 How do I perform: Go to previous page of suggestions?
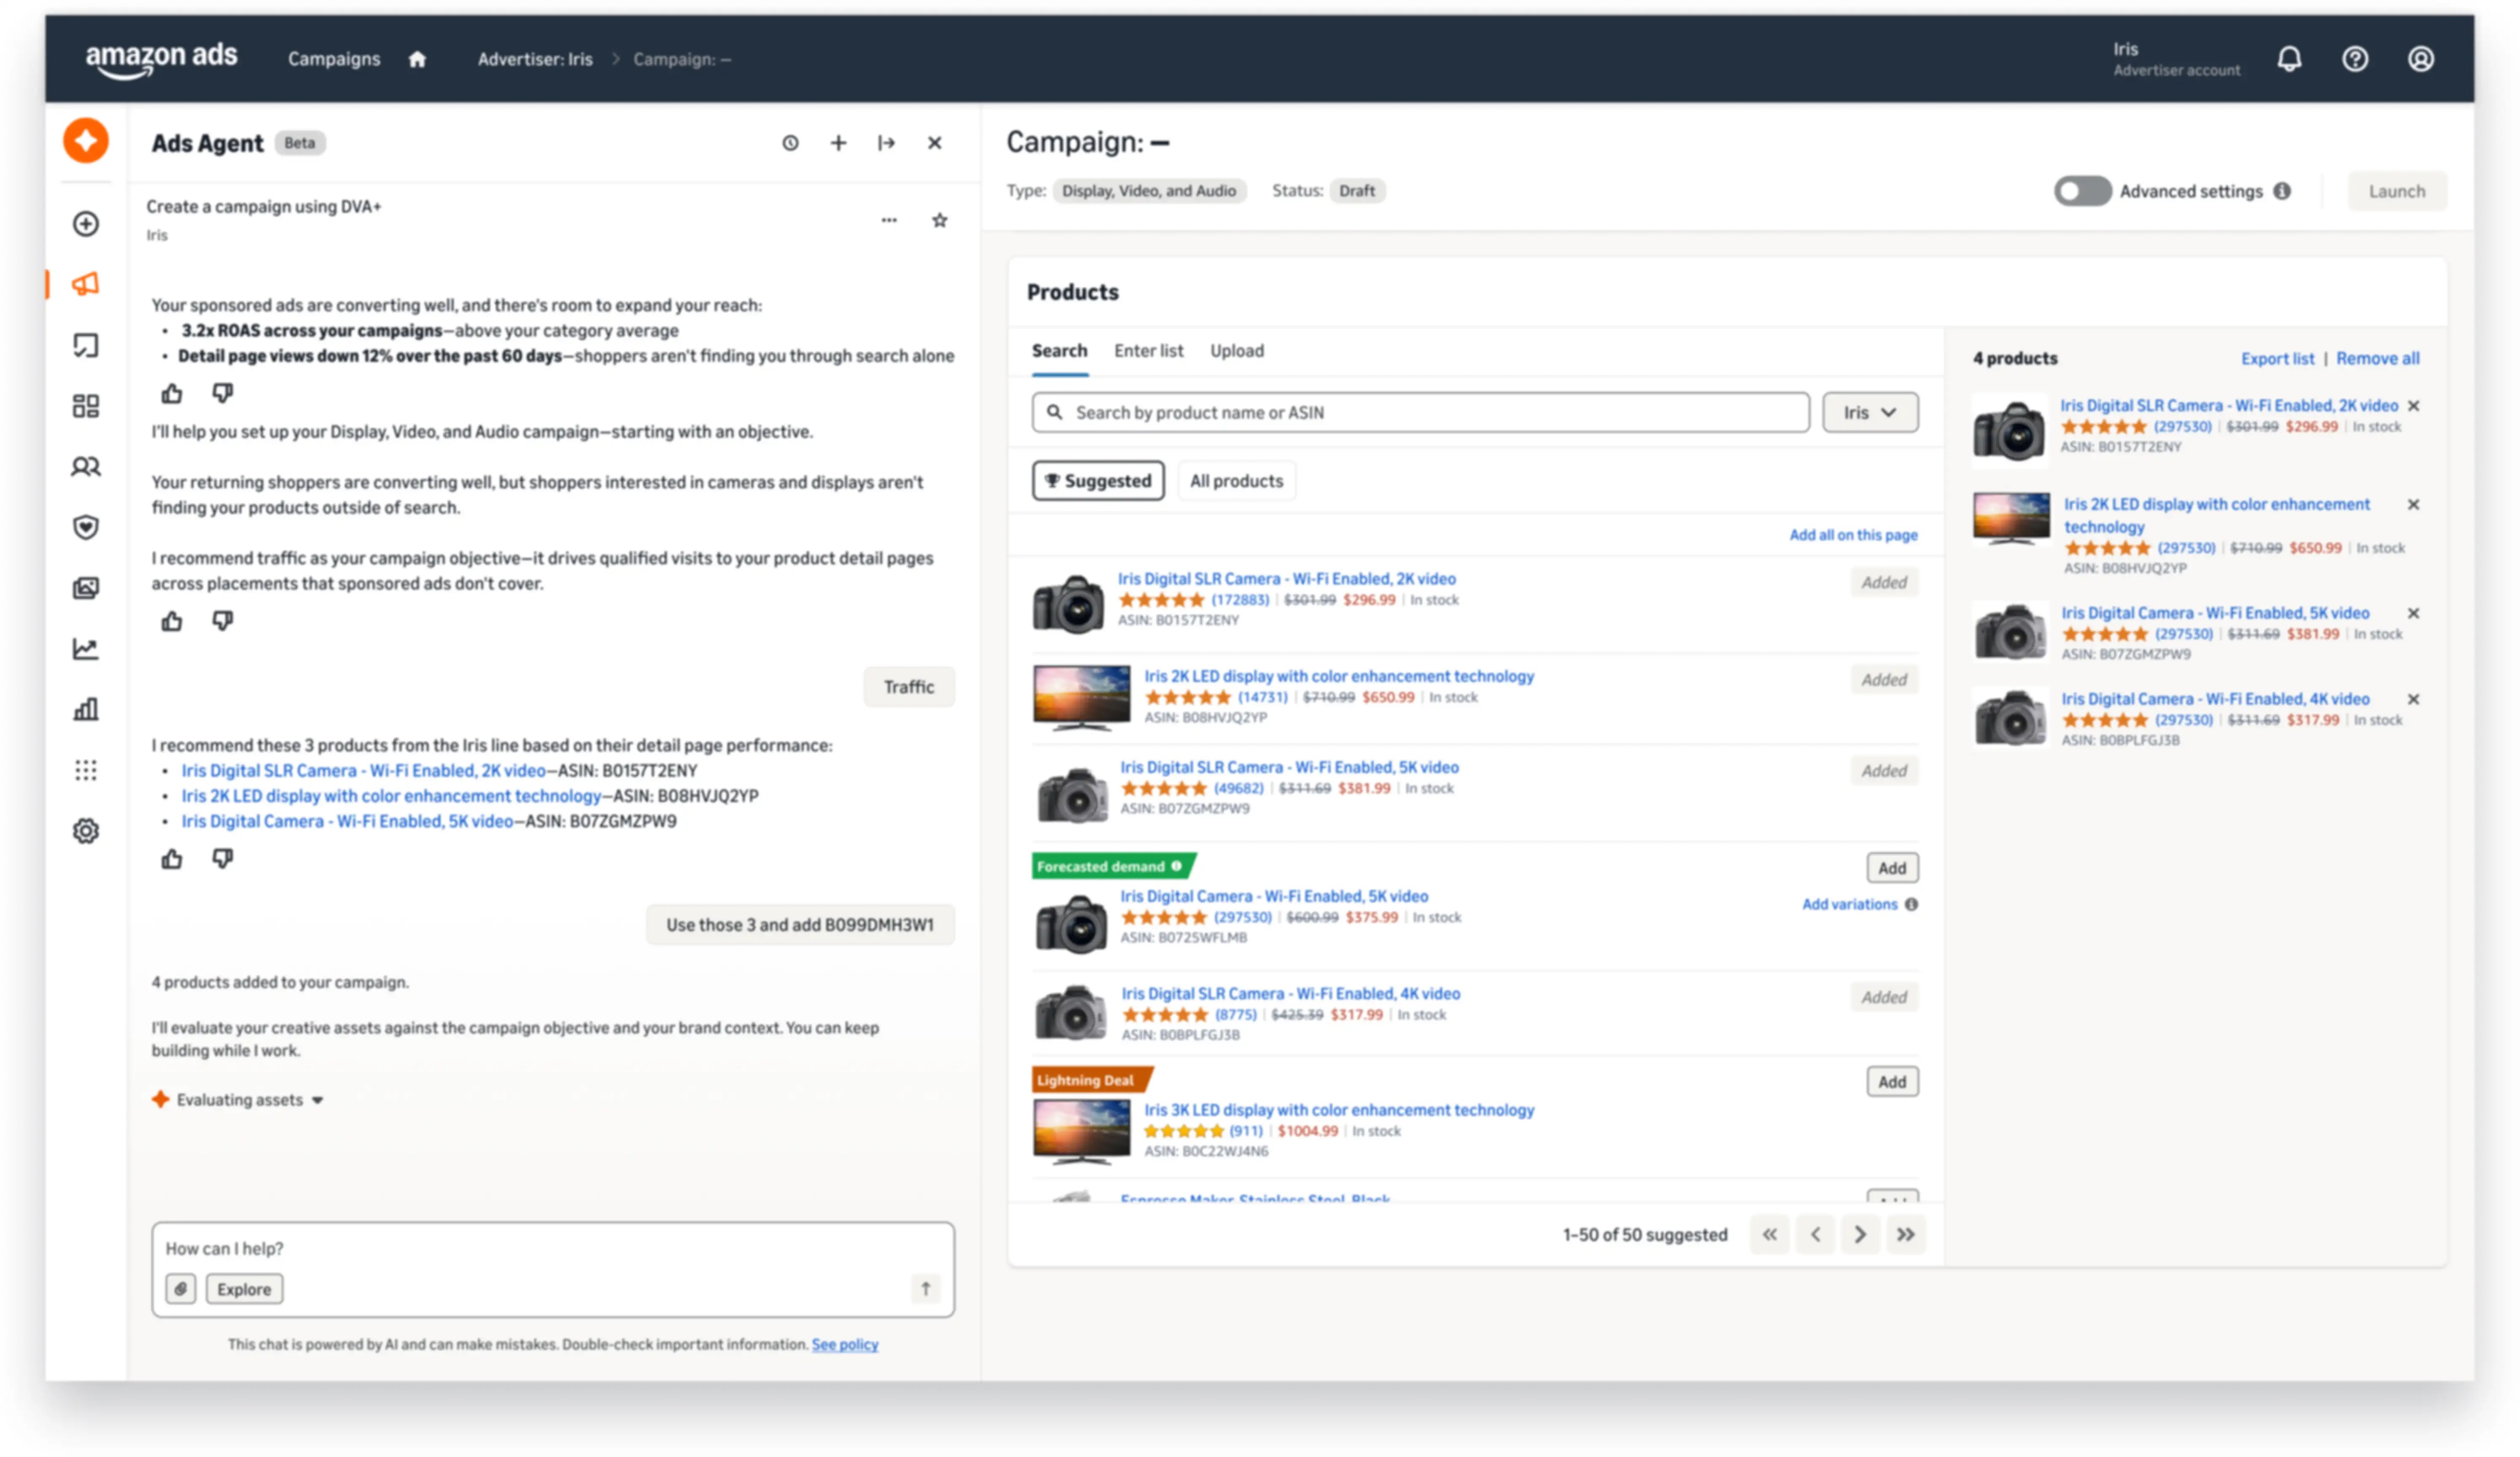1815,1235
